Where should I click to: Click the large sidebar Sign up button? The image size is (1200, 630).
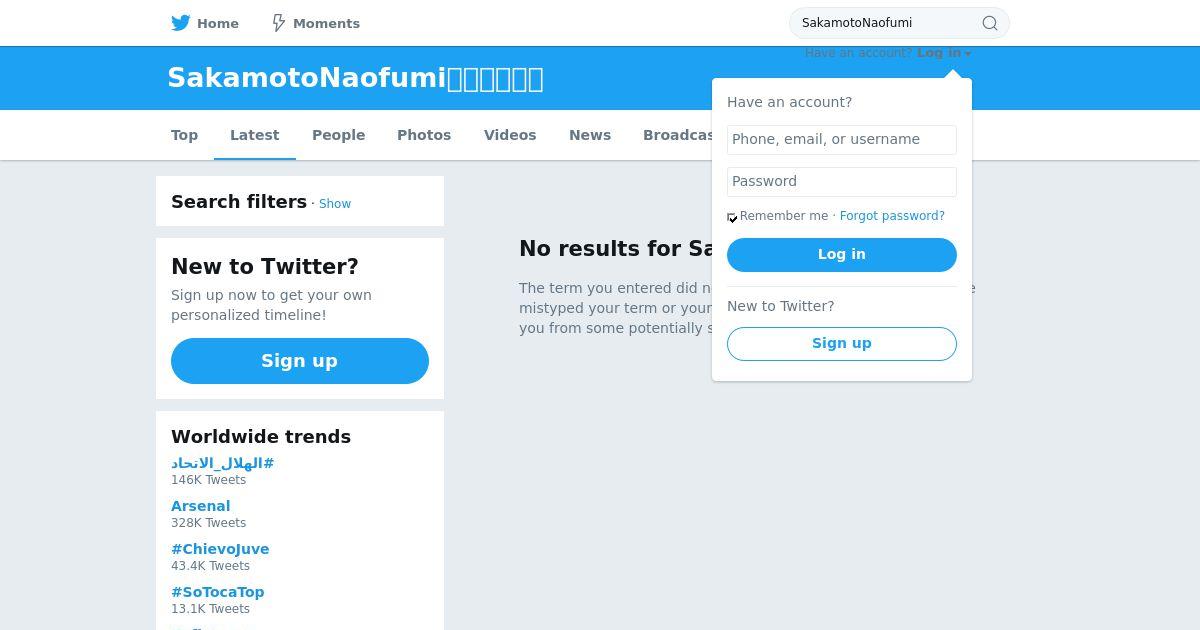300,361
